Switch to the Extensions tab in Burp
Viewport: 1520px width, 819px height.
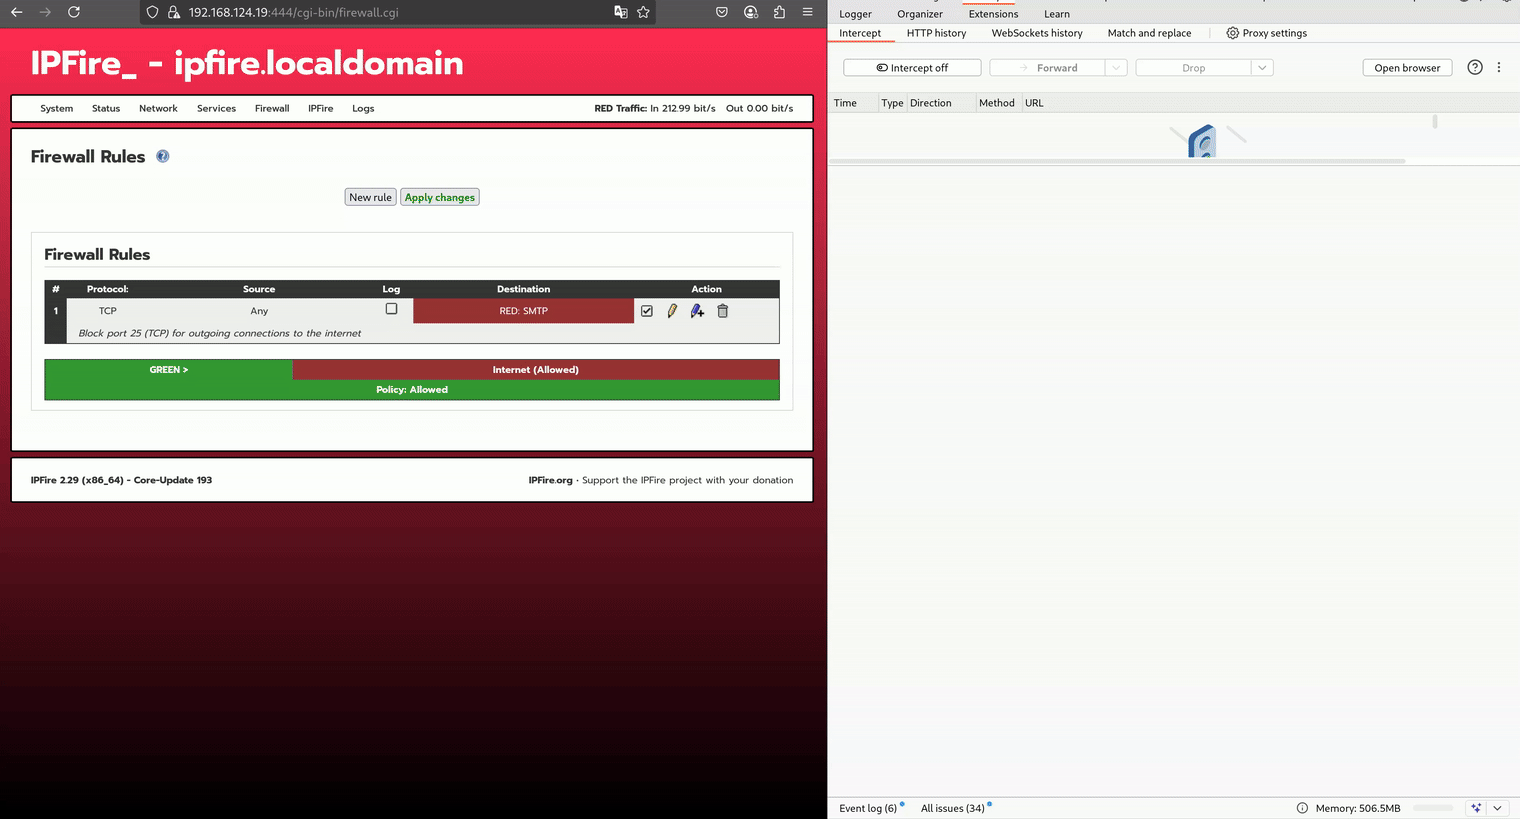pyautogui.click(x=993, y=14)
